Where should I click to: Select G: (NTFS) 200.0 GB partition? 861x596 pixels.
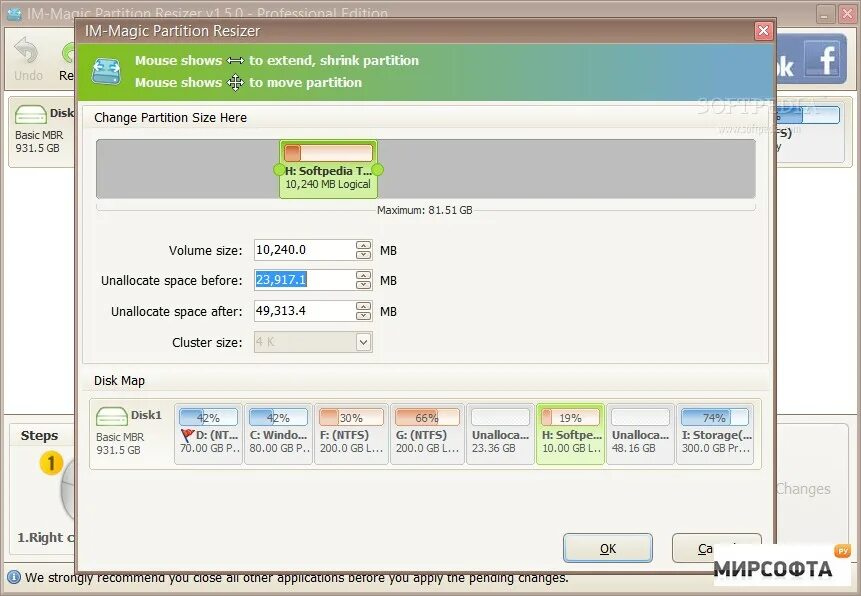point(427,434)
